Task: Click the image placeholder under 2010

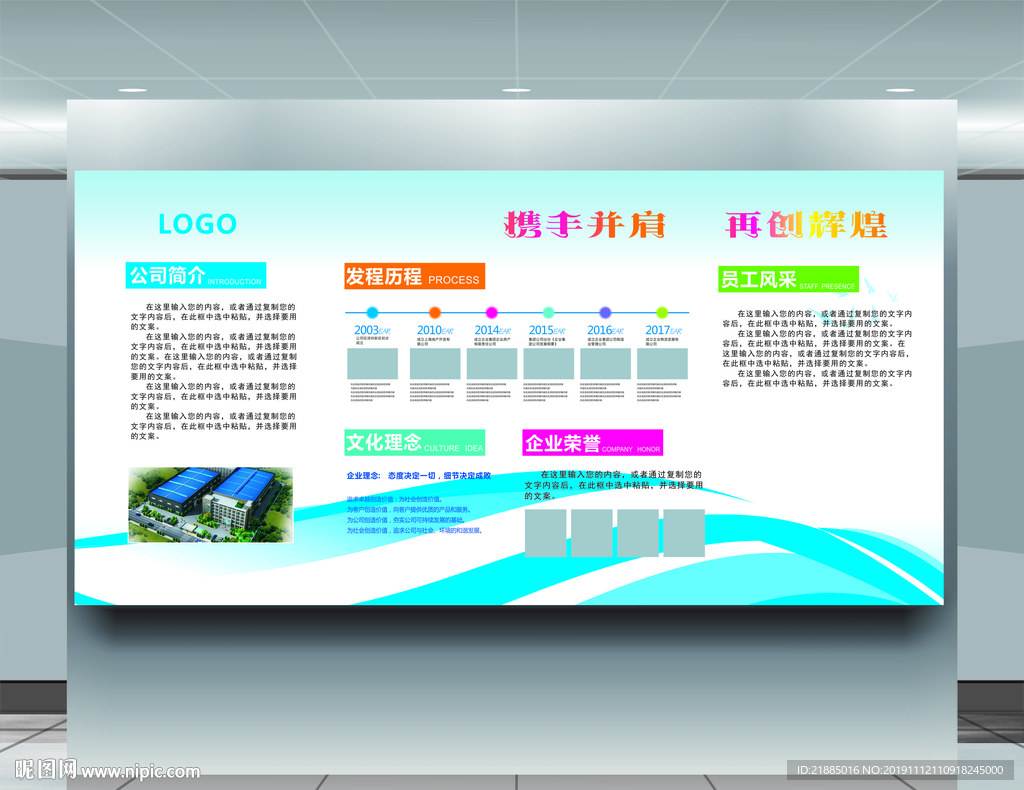Action: [x=435, y=364]
